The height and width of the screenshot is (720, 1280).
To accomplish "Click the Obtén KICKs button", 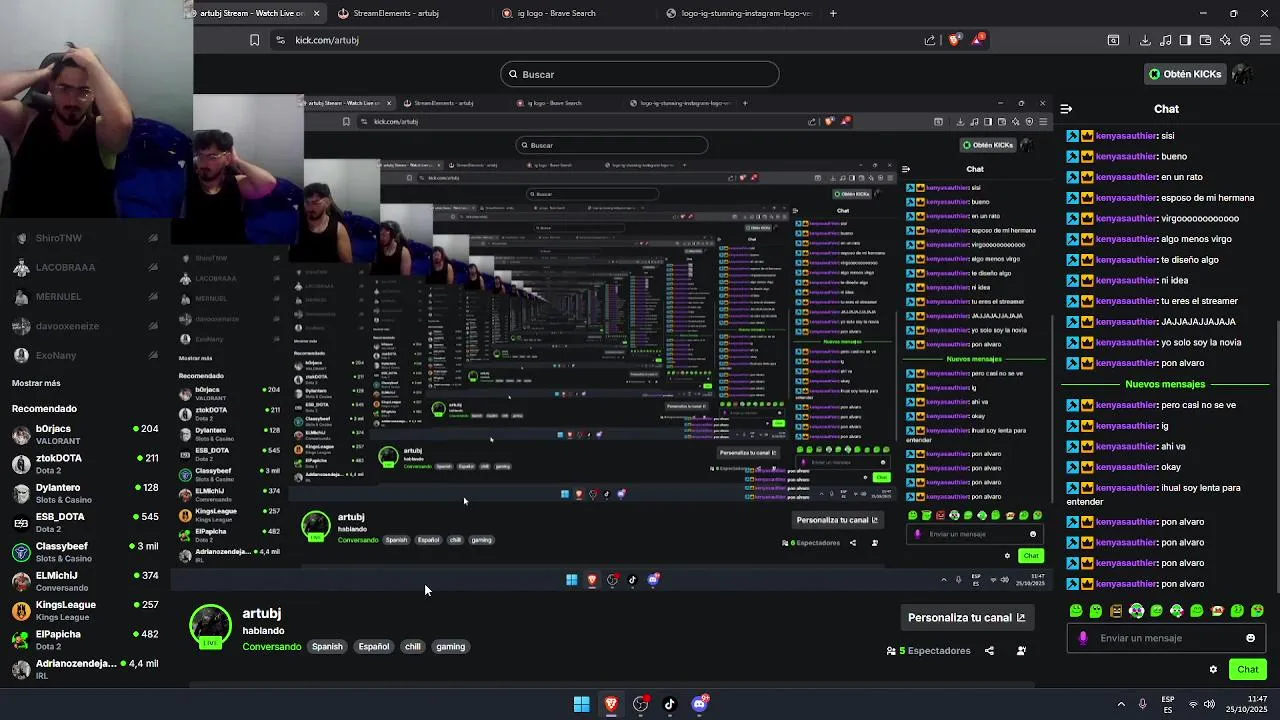I will click(1184, 74).
